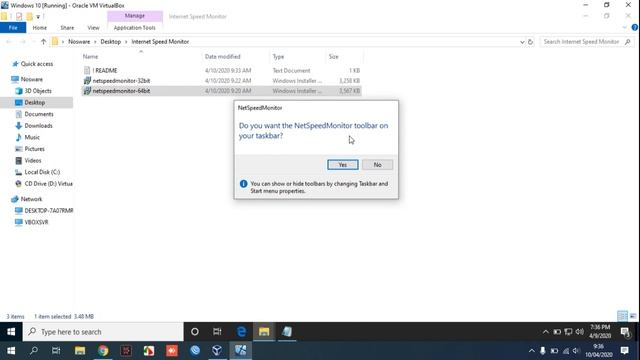Sort by the Type column header
640x360 pixels.
click(x=278, y=57)
